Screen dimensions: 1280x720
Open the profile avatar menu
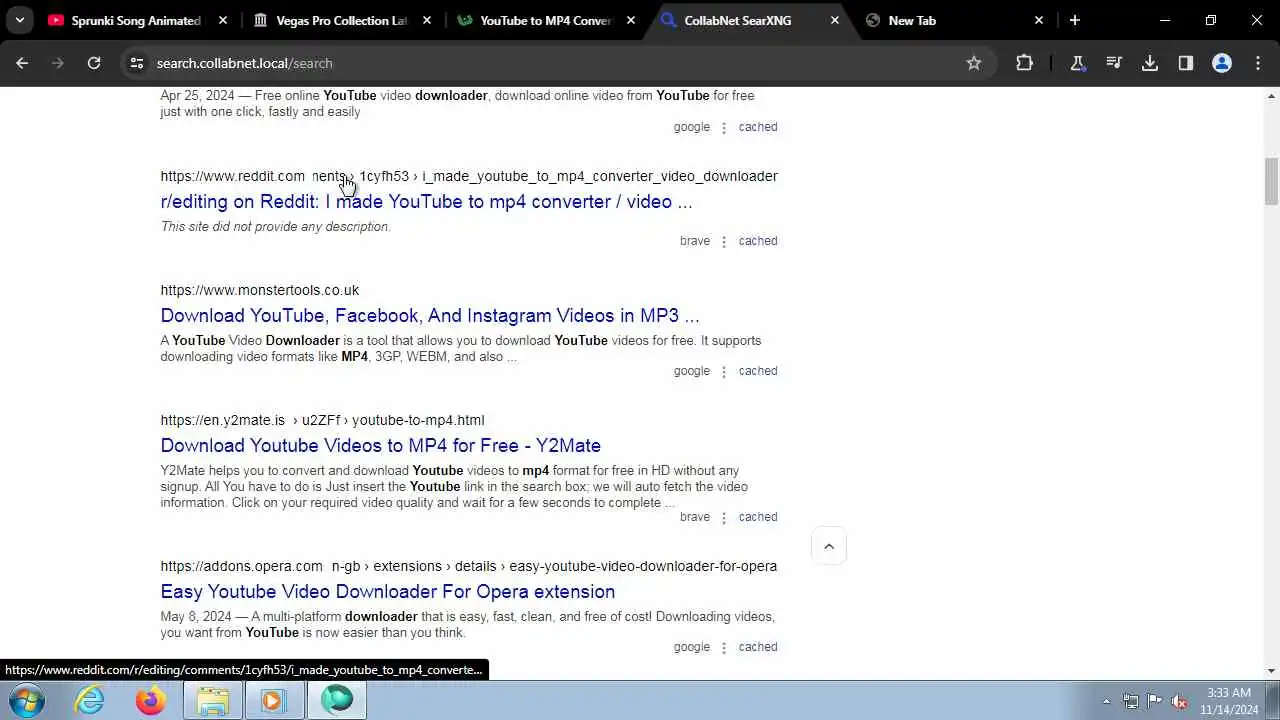pos(1222,63)
